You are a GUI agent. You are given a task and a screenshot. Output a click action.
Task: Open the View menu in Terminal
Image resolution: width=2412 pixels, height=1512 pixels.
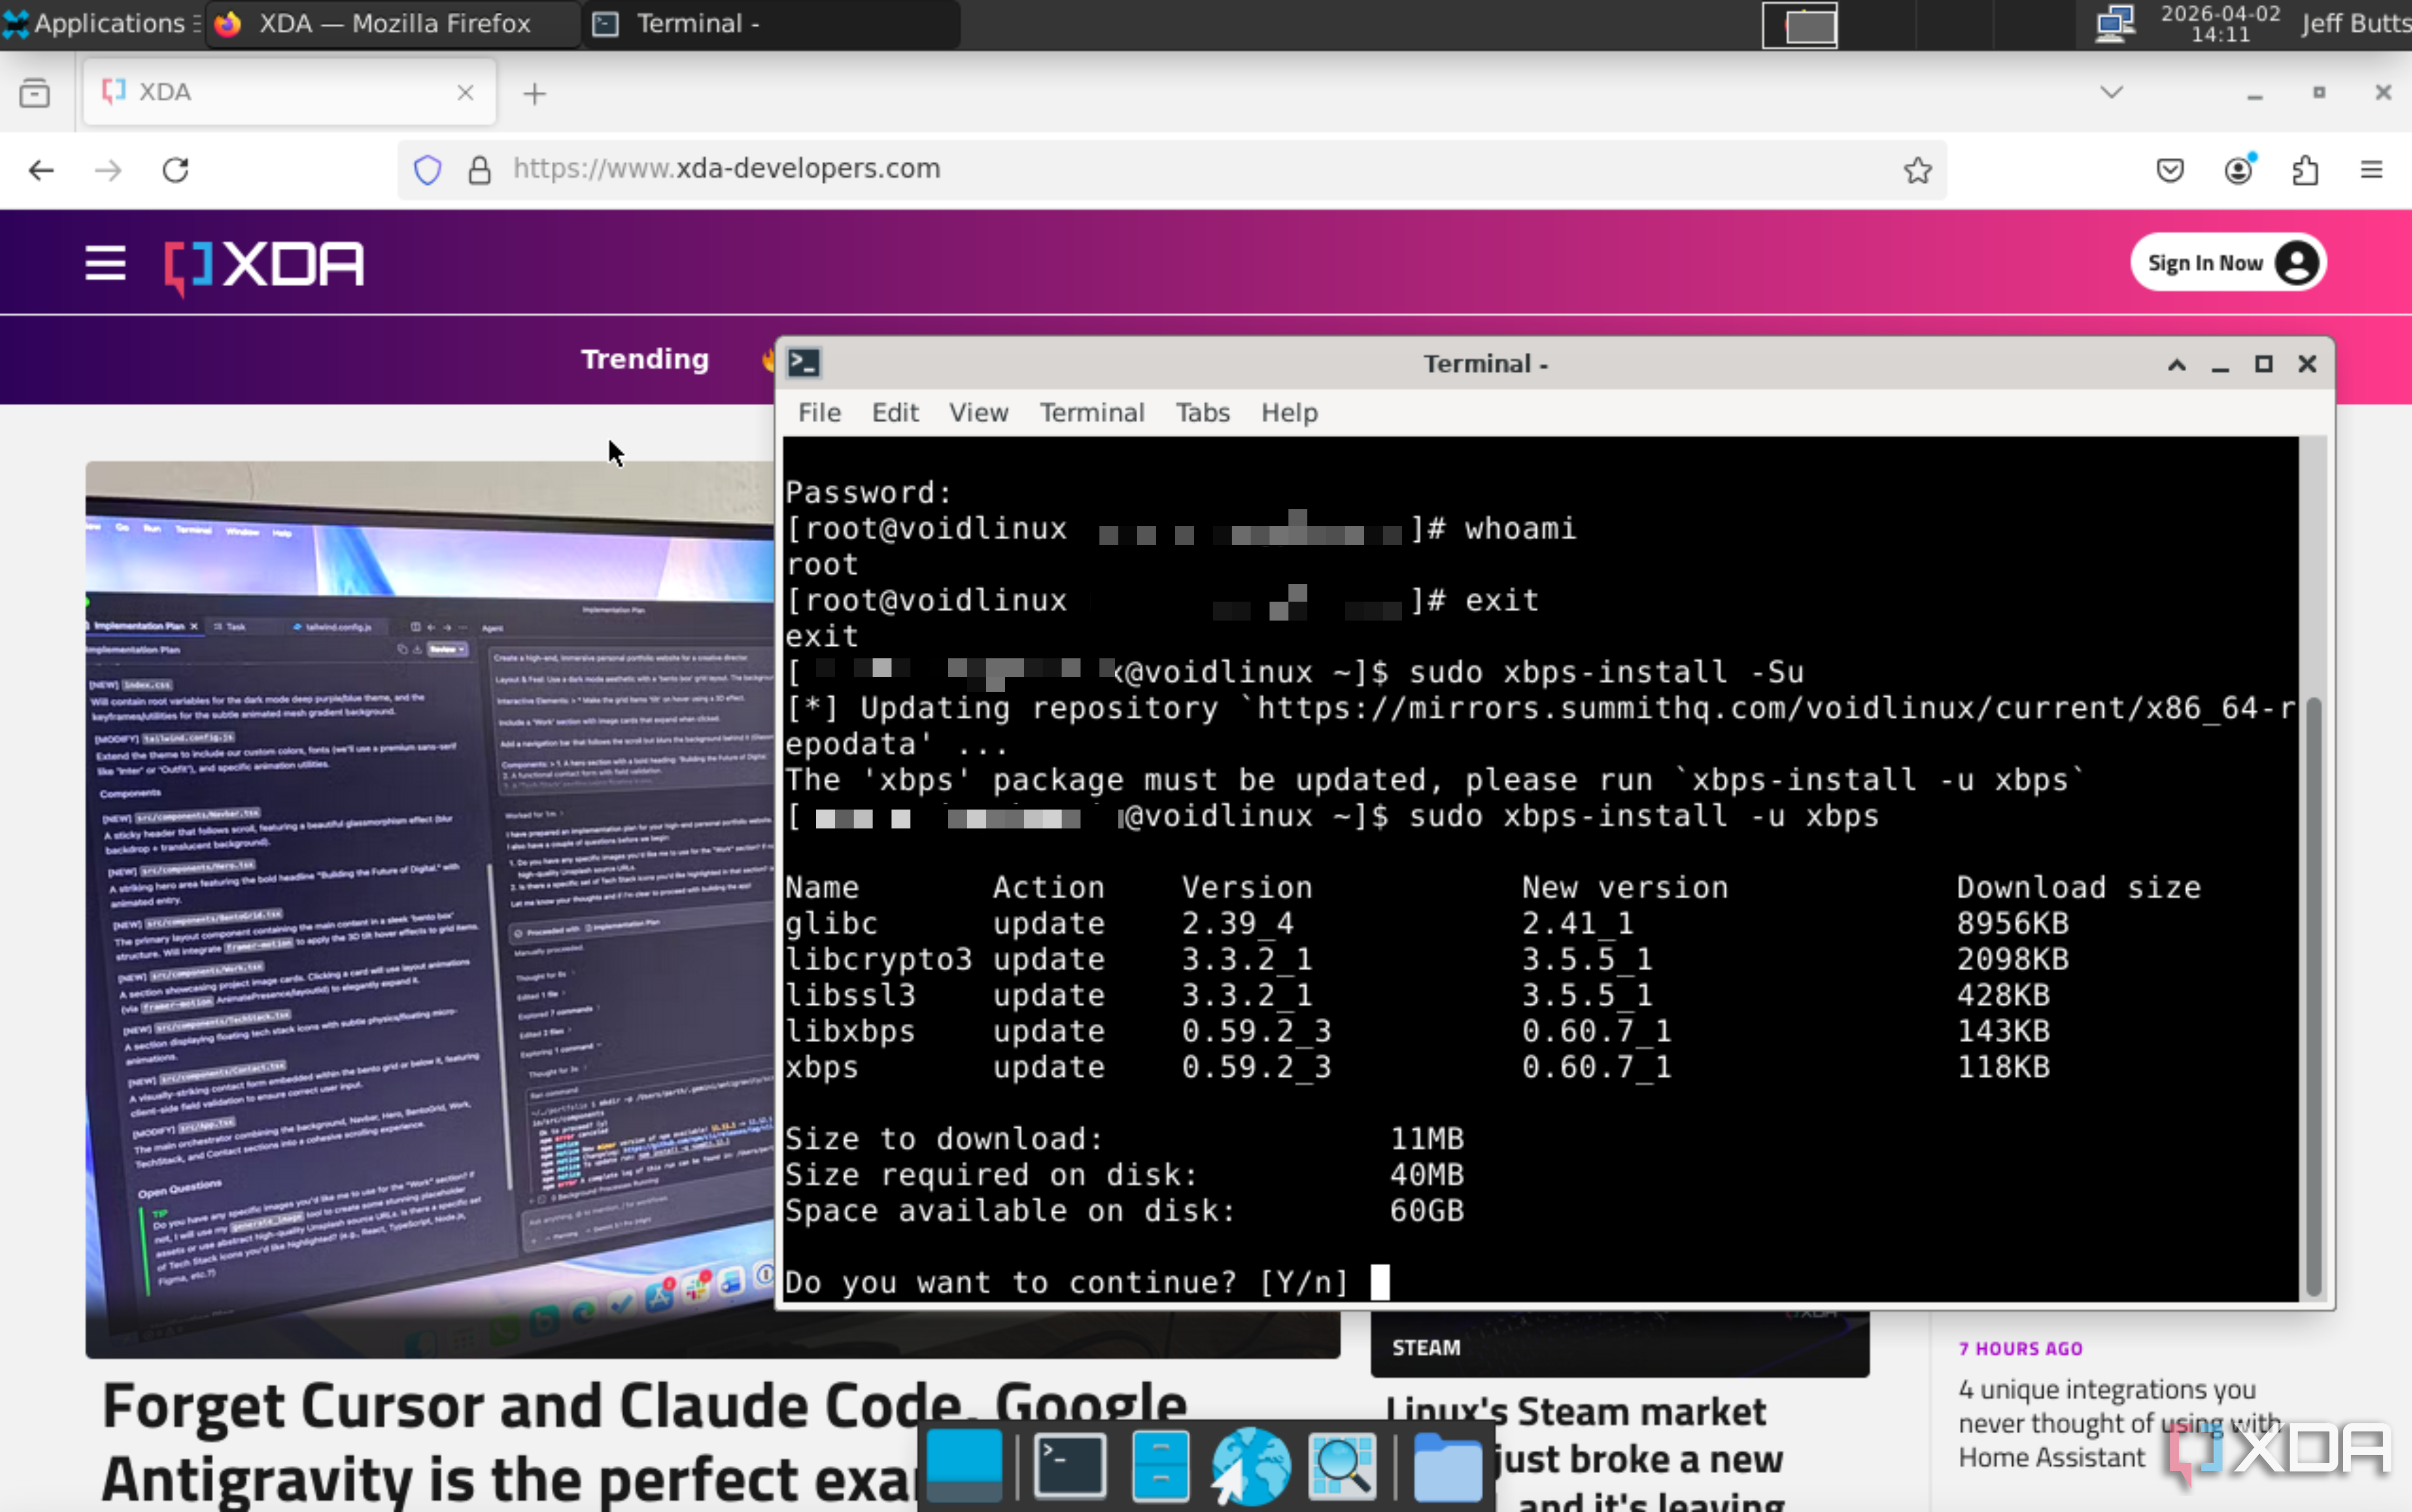click(x=978, y=413)
